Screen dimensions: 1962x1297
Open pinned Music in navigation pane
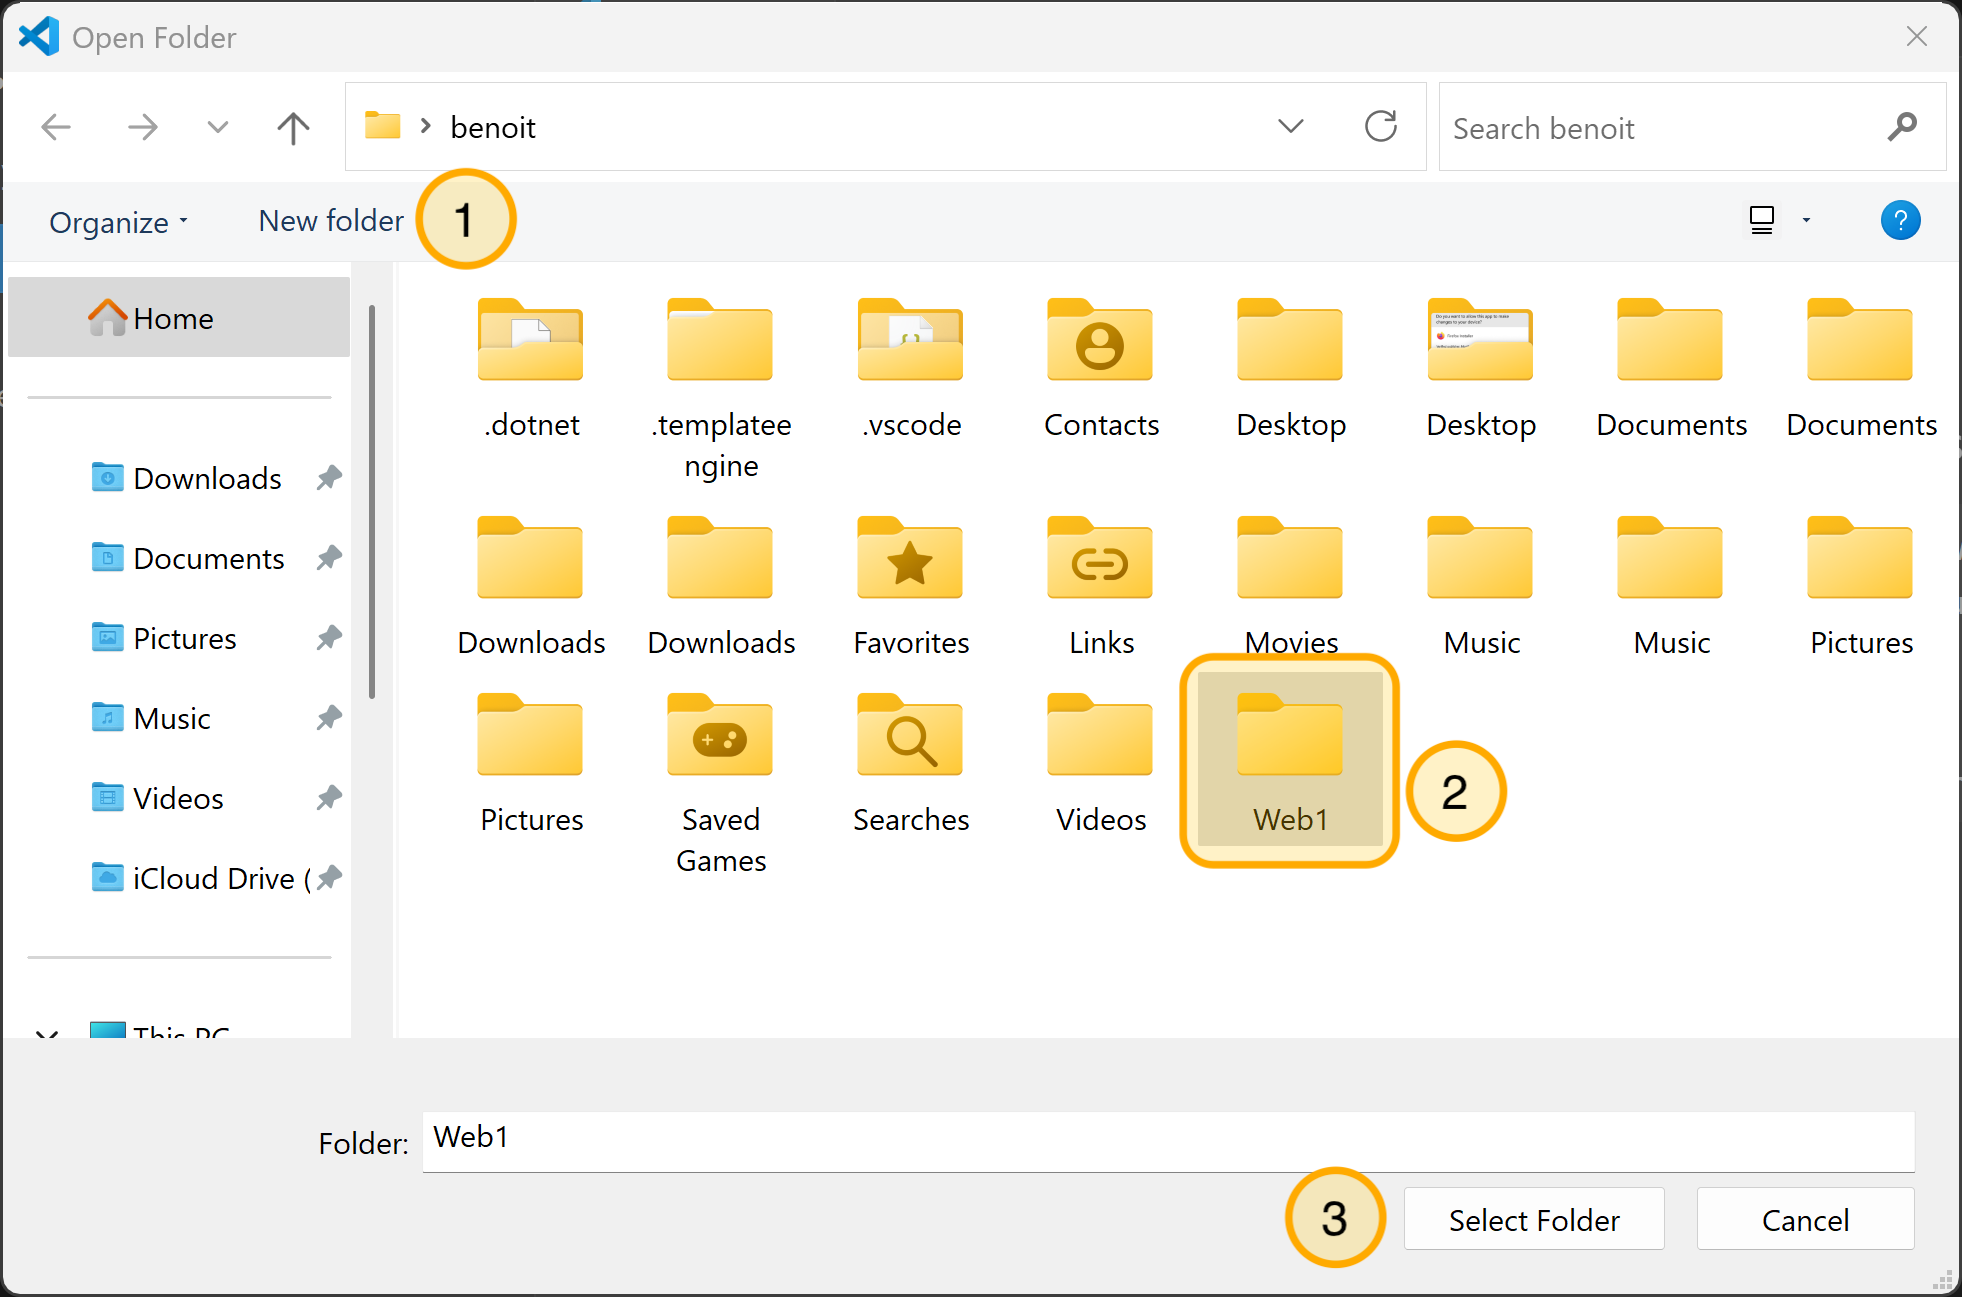pos(151,718)
